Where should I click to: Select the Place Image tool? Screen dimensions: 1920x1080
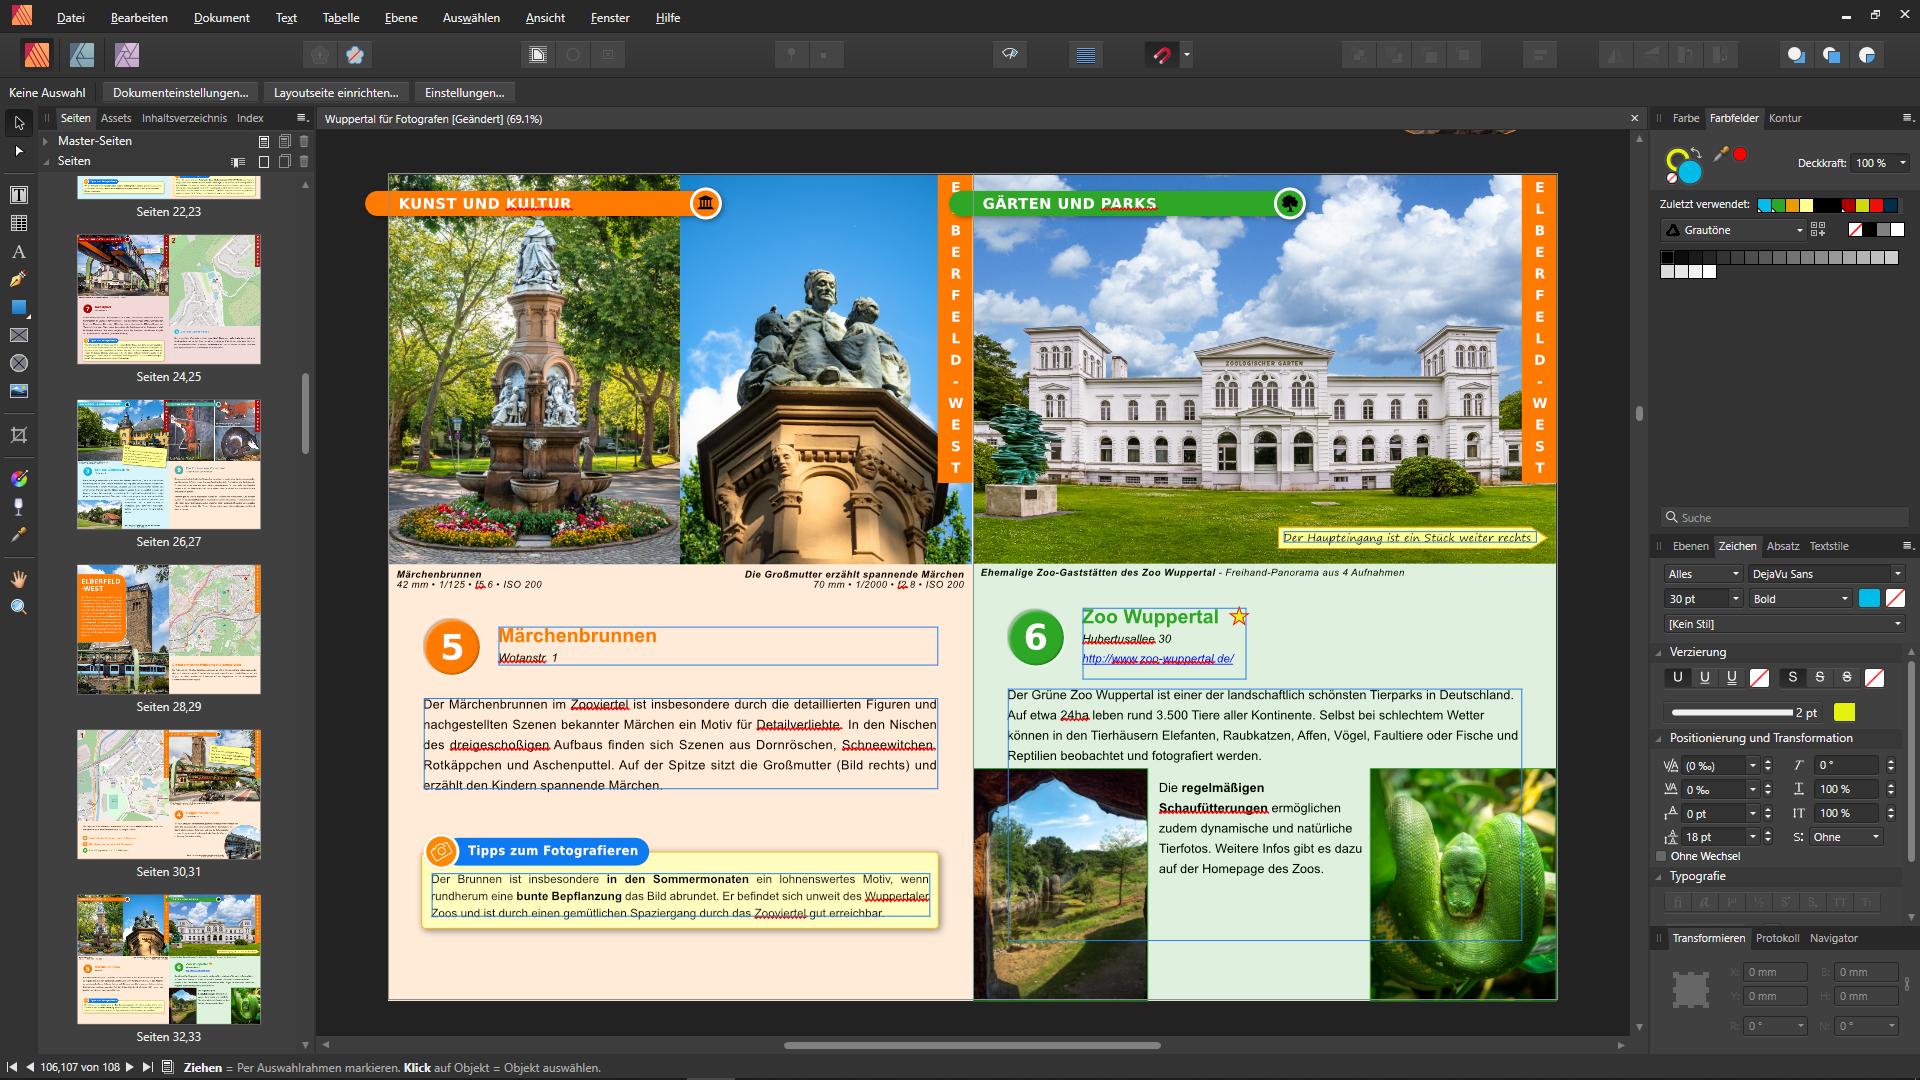(x=18, y=391)
